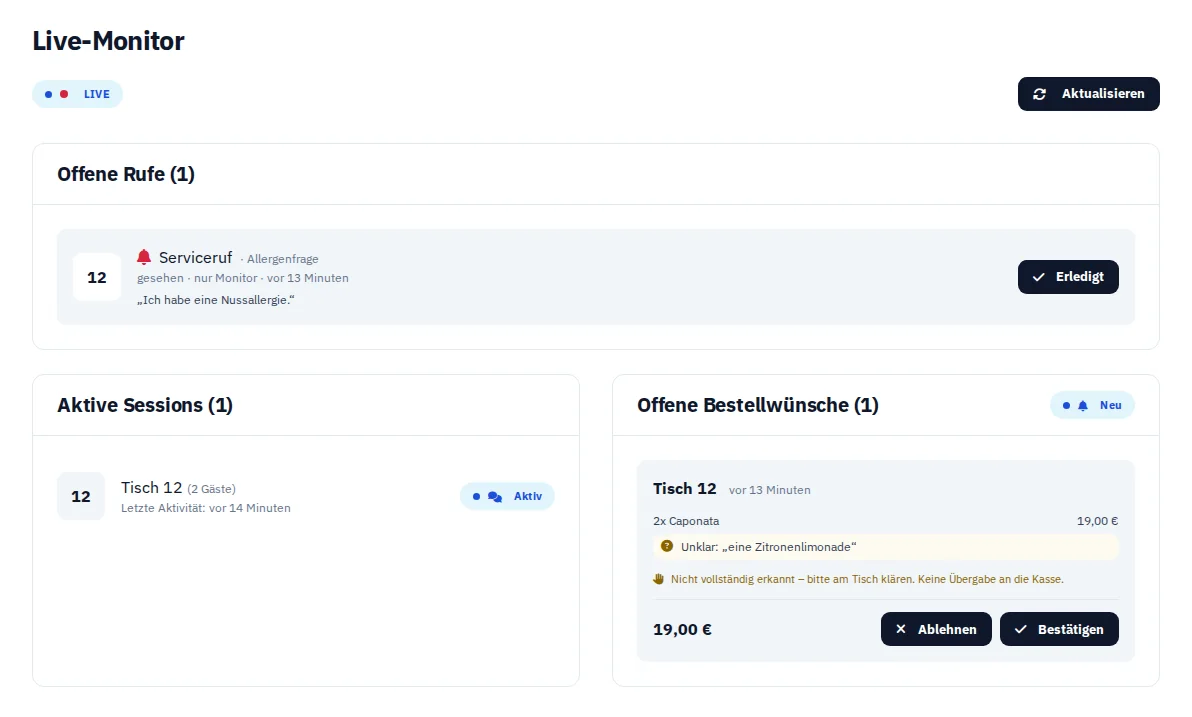1192x717 pixels.
Task: Open table number 12 tile in Offene Rufe
Action: (97, 278)
